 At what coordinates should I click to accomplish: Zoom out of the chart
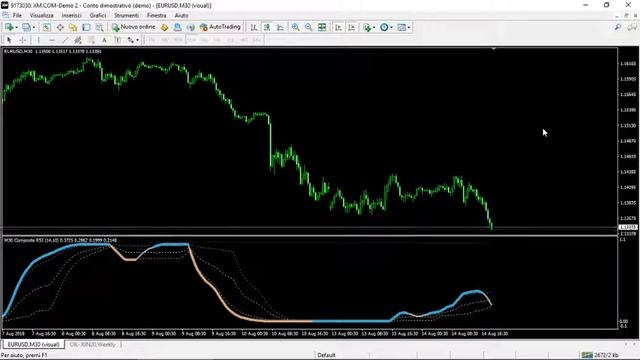point(309,27)
